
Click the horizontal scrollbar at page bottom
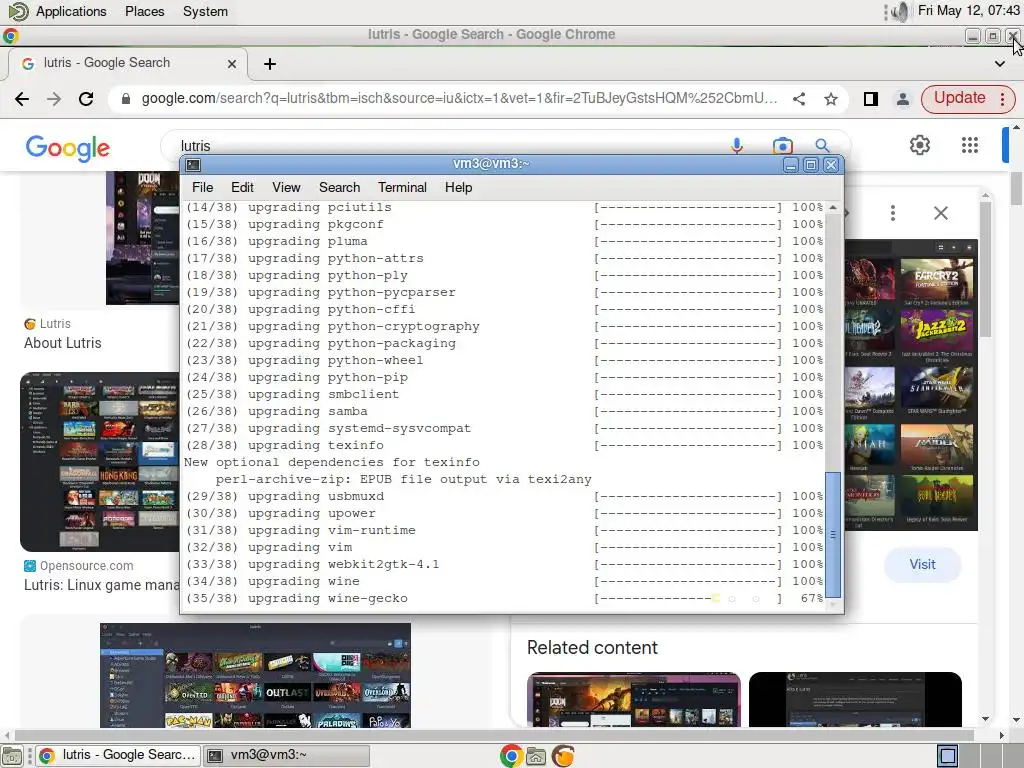click(494, 736)
